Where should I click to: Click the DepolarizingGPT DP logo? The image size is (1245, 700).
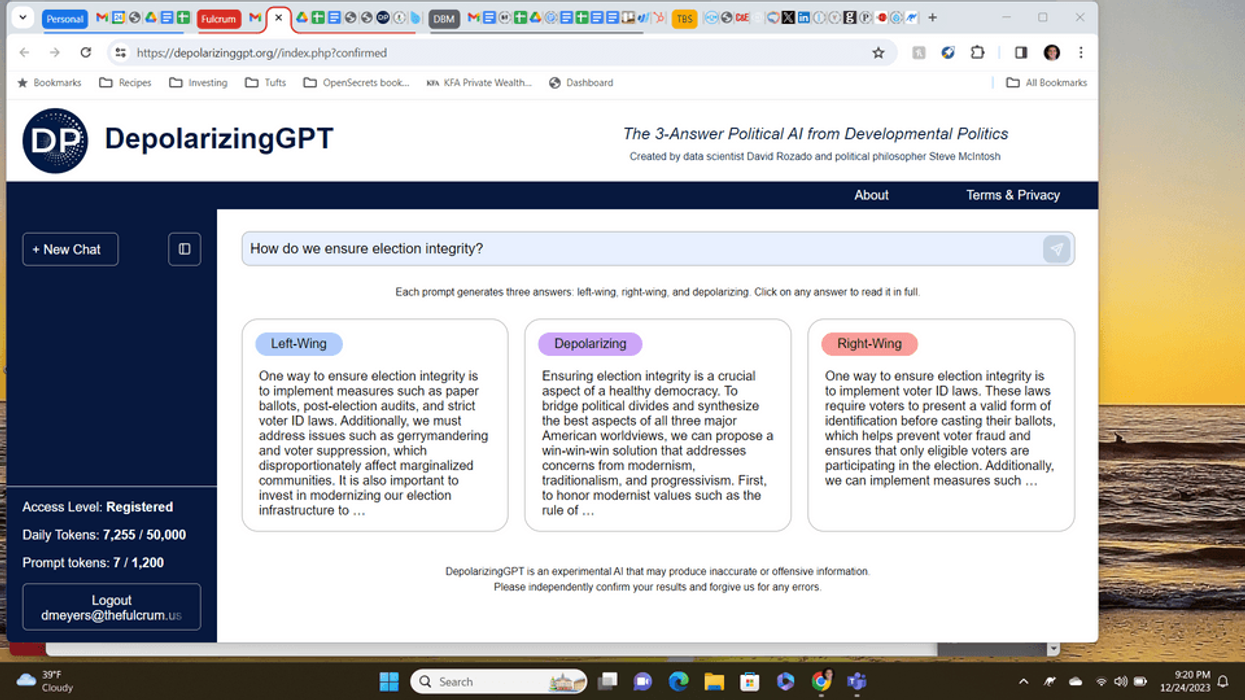pos(55,141)
